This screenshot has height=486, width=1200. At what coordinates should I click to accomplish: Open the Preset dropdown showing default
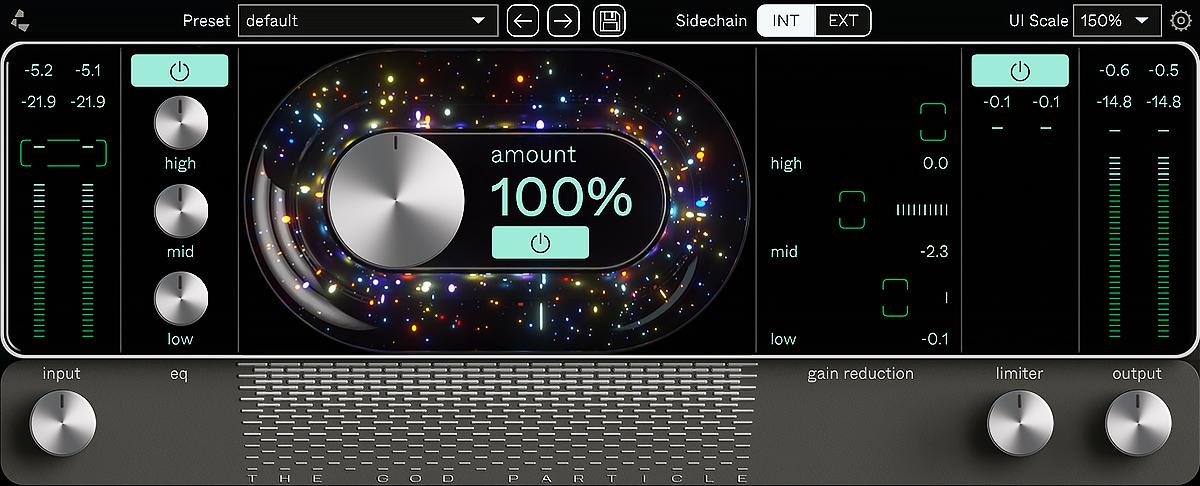(x=367, y=20)
